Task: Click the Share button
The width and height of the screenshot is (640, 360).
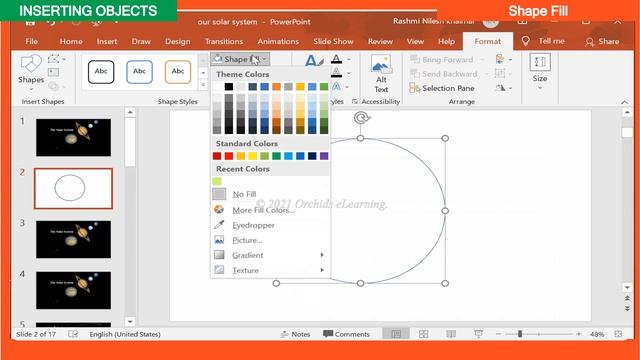Action: (x=602, y=41)
